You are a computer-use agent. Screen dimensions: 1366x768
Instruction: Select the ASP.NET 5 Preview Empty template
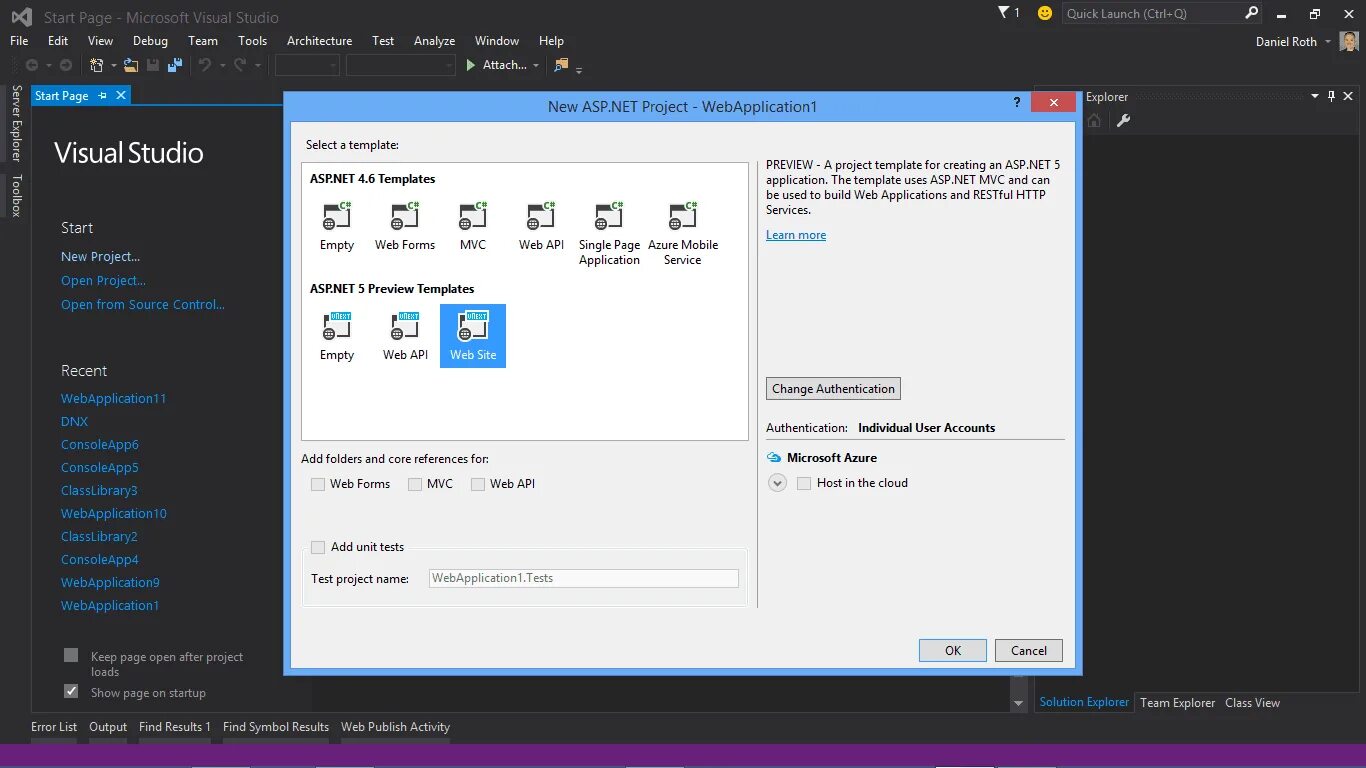tap(337, 336)
